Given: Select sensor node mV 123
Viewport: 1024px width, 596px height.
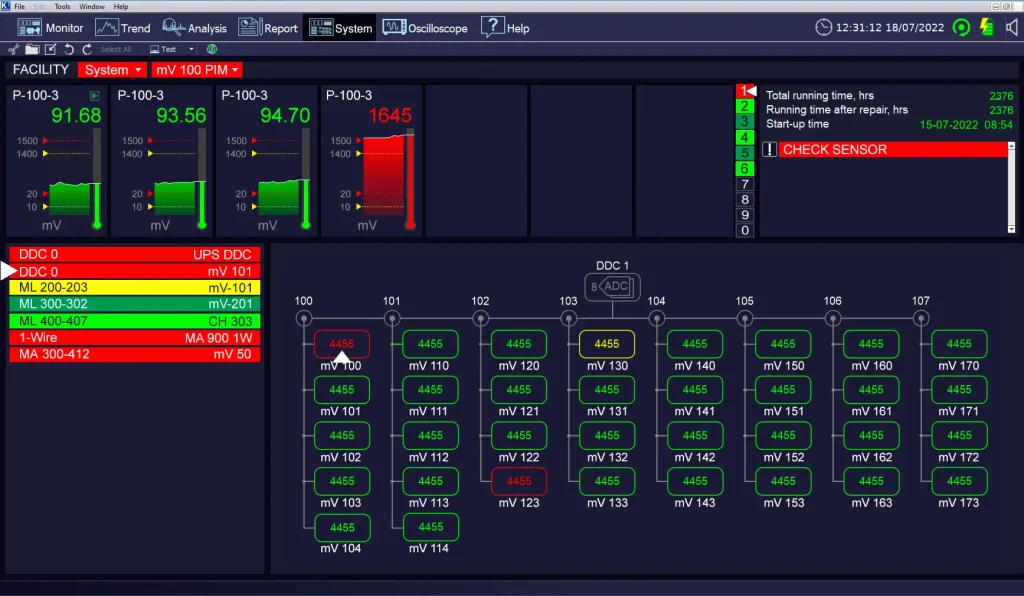Looking at the screenshot, I should 518,481.
